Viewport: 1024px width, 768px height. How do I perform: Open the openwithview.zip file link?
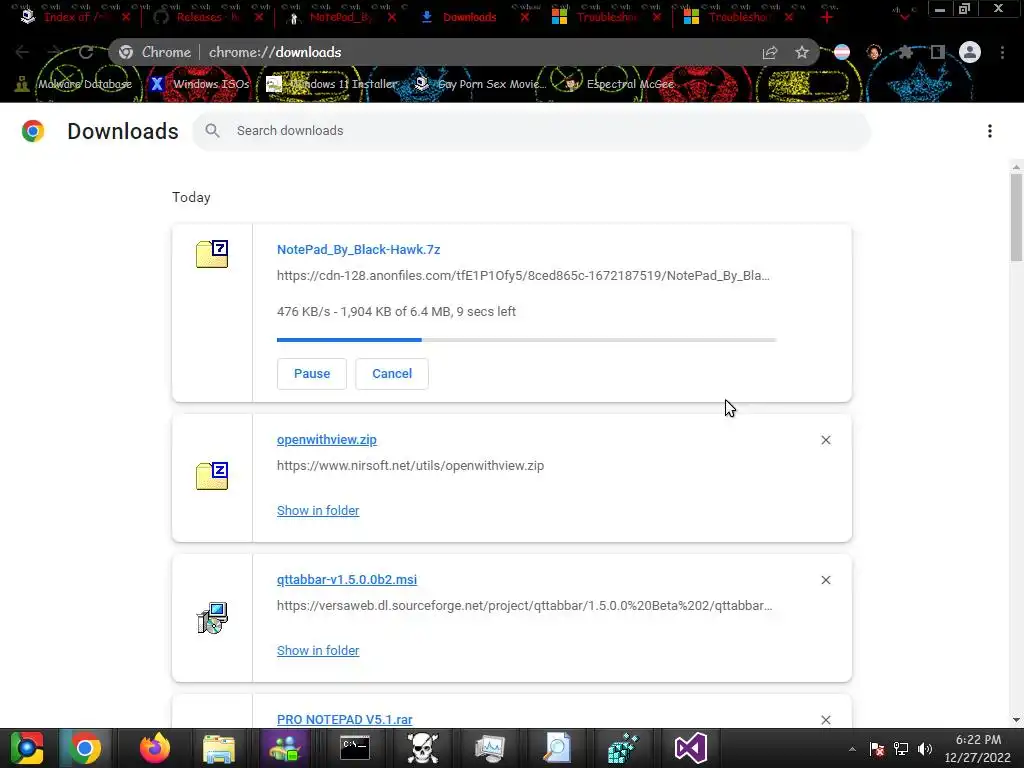pos(327,440)
